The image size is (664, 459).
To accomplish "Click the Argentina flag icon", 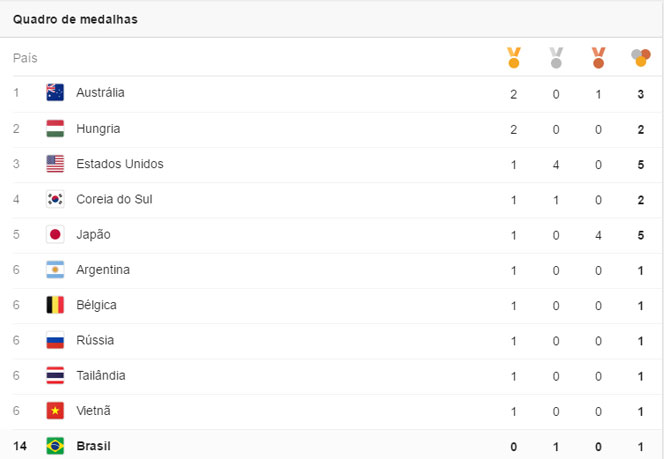I will coord(55,270).
